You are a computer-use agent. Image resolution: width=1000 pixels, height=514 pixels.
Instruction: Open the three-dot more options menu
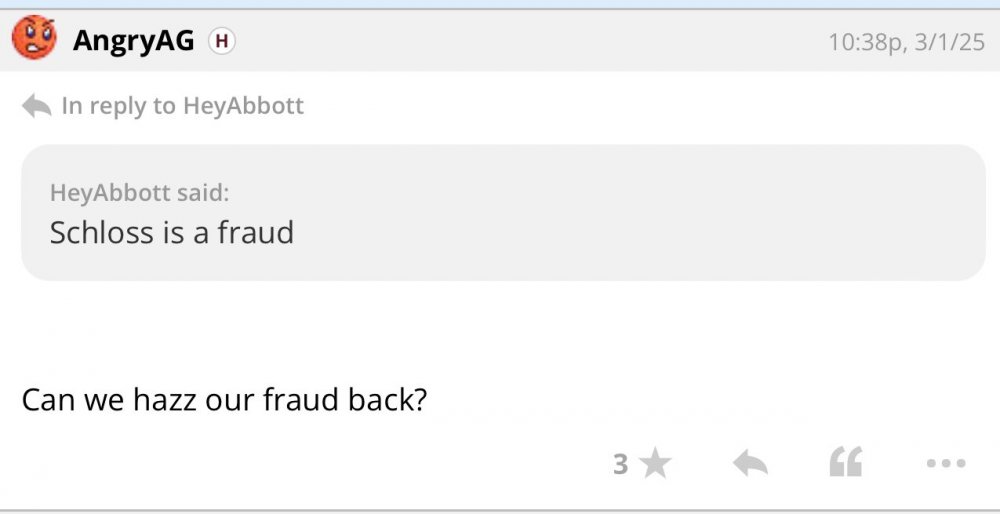coord(945,463)
